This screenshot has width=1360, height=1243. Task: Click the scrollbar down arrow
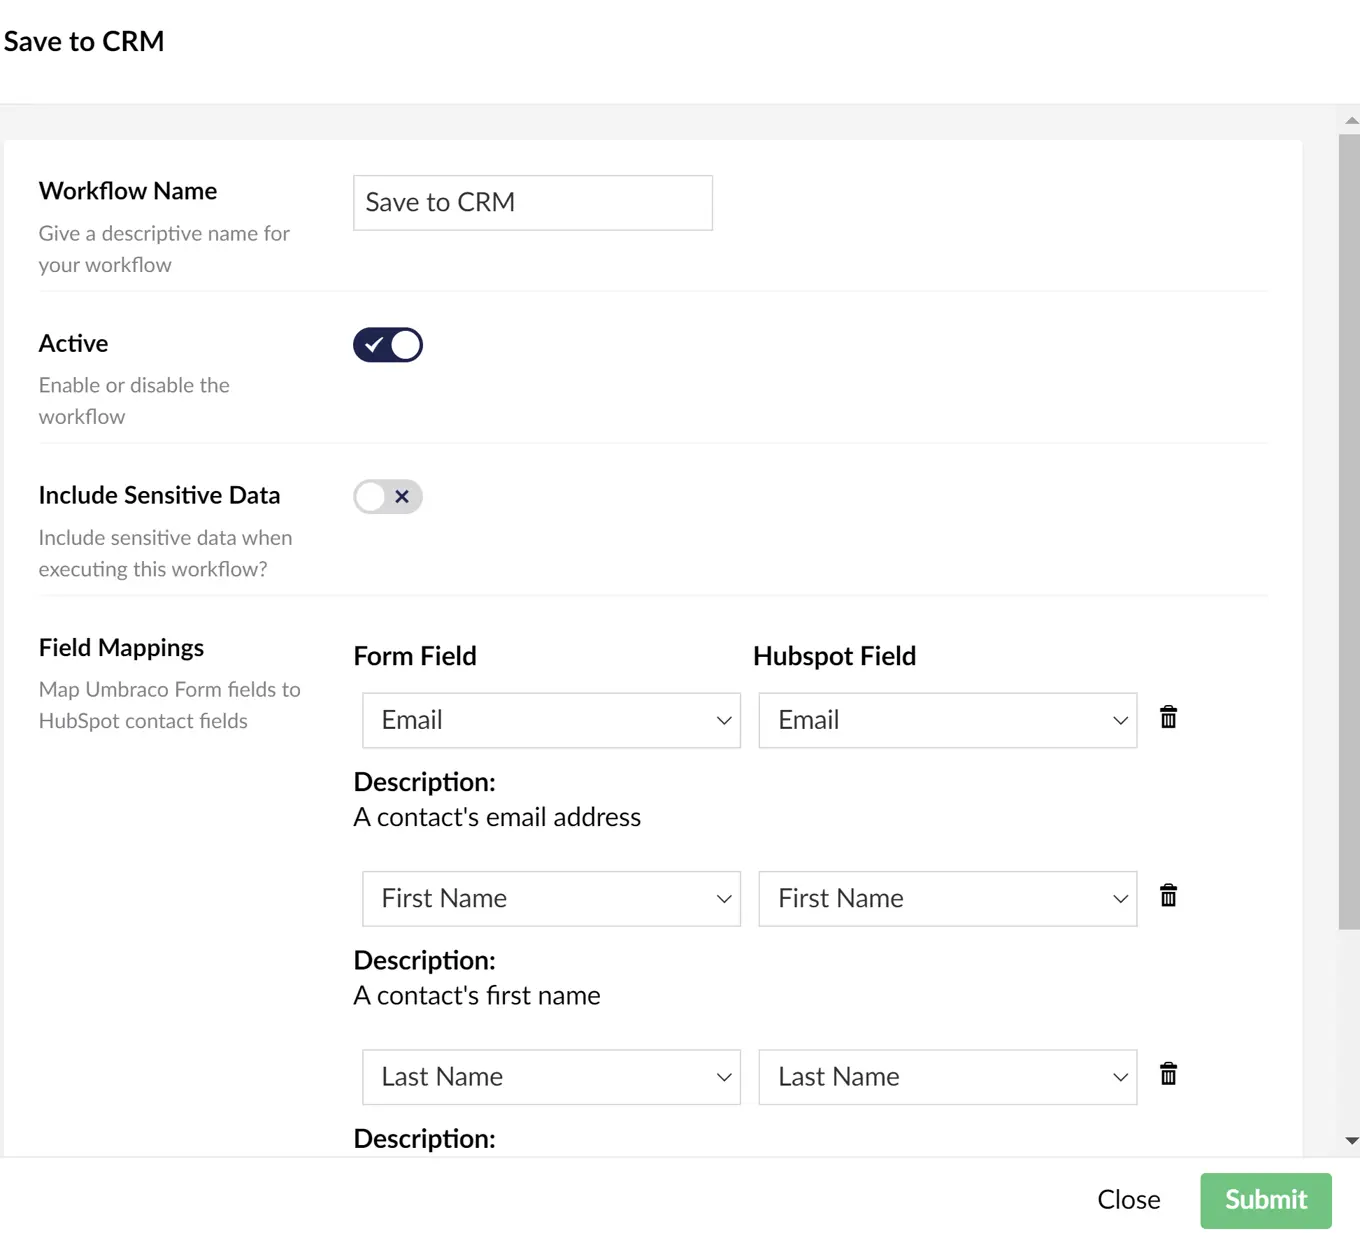point(1351,1140)
